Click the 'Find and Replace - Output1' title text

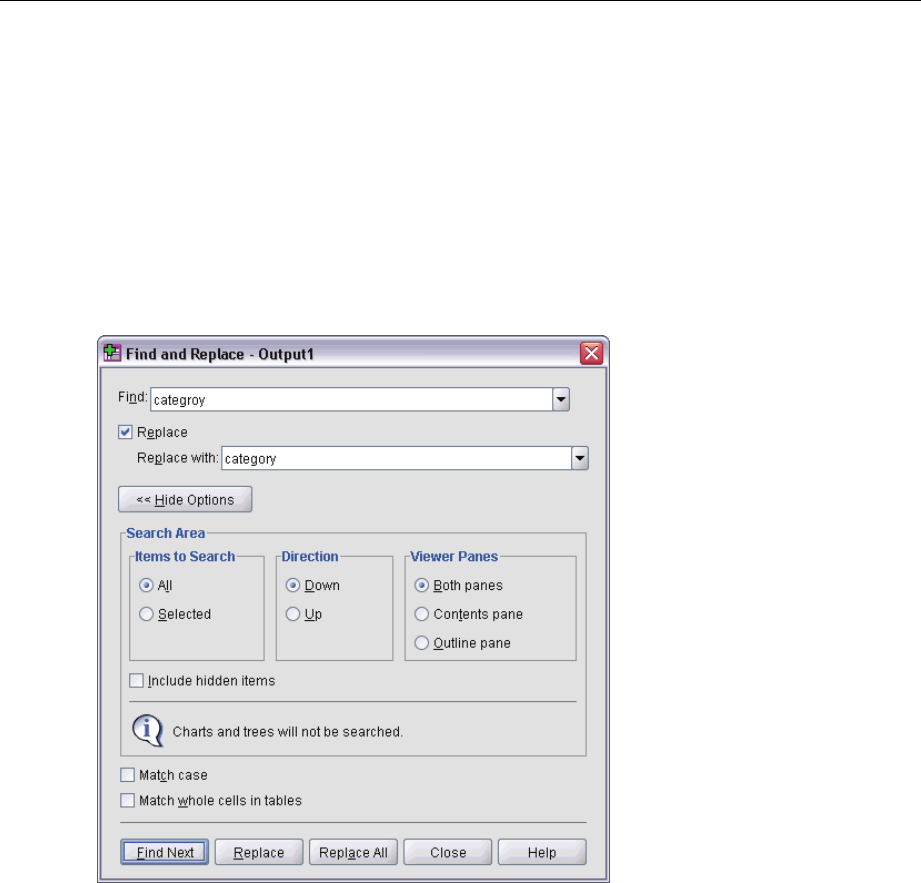click(220, 354)
